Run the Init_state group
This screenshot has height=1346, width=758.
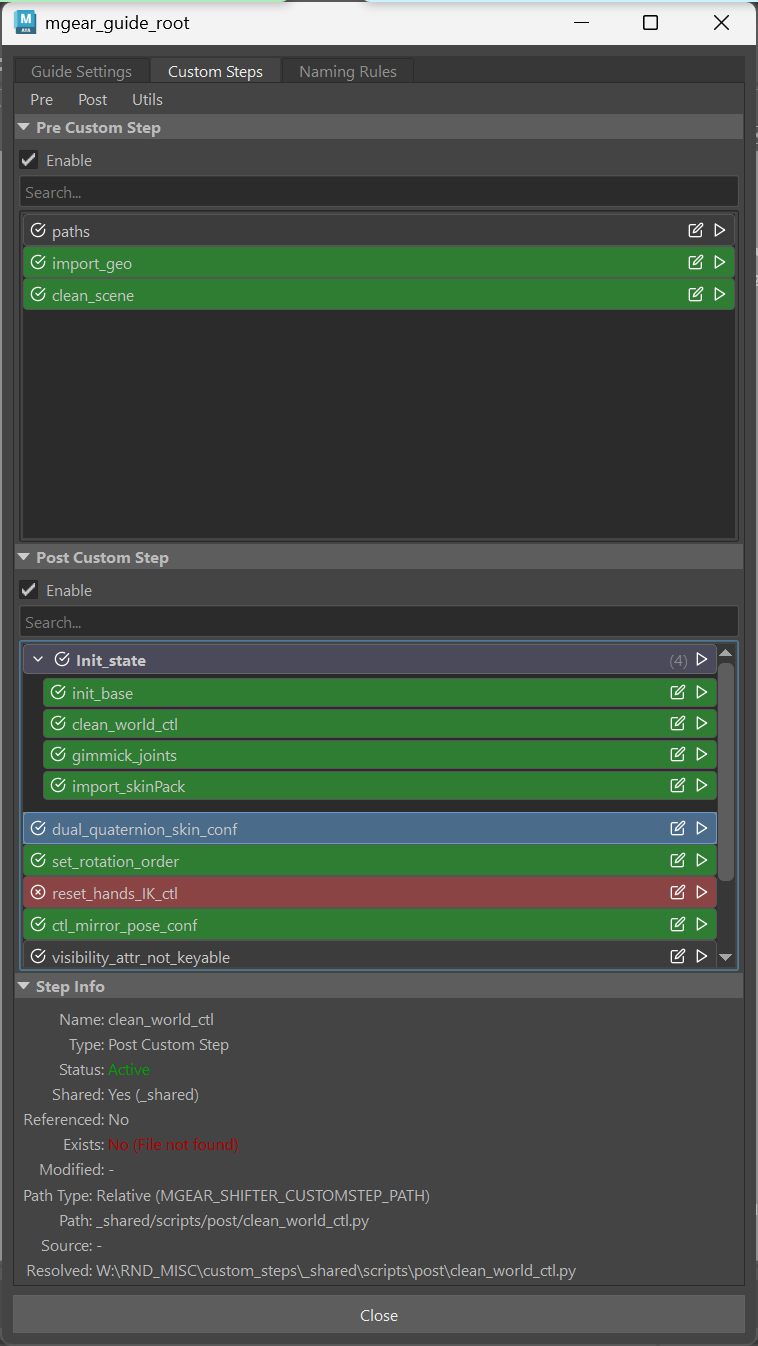702,660
